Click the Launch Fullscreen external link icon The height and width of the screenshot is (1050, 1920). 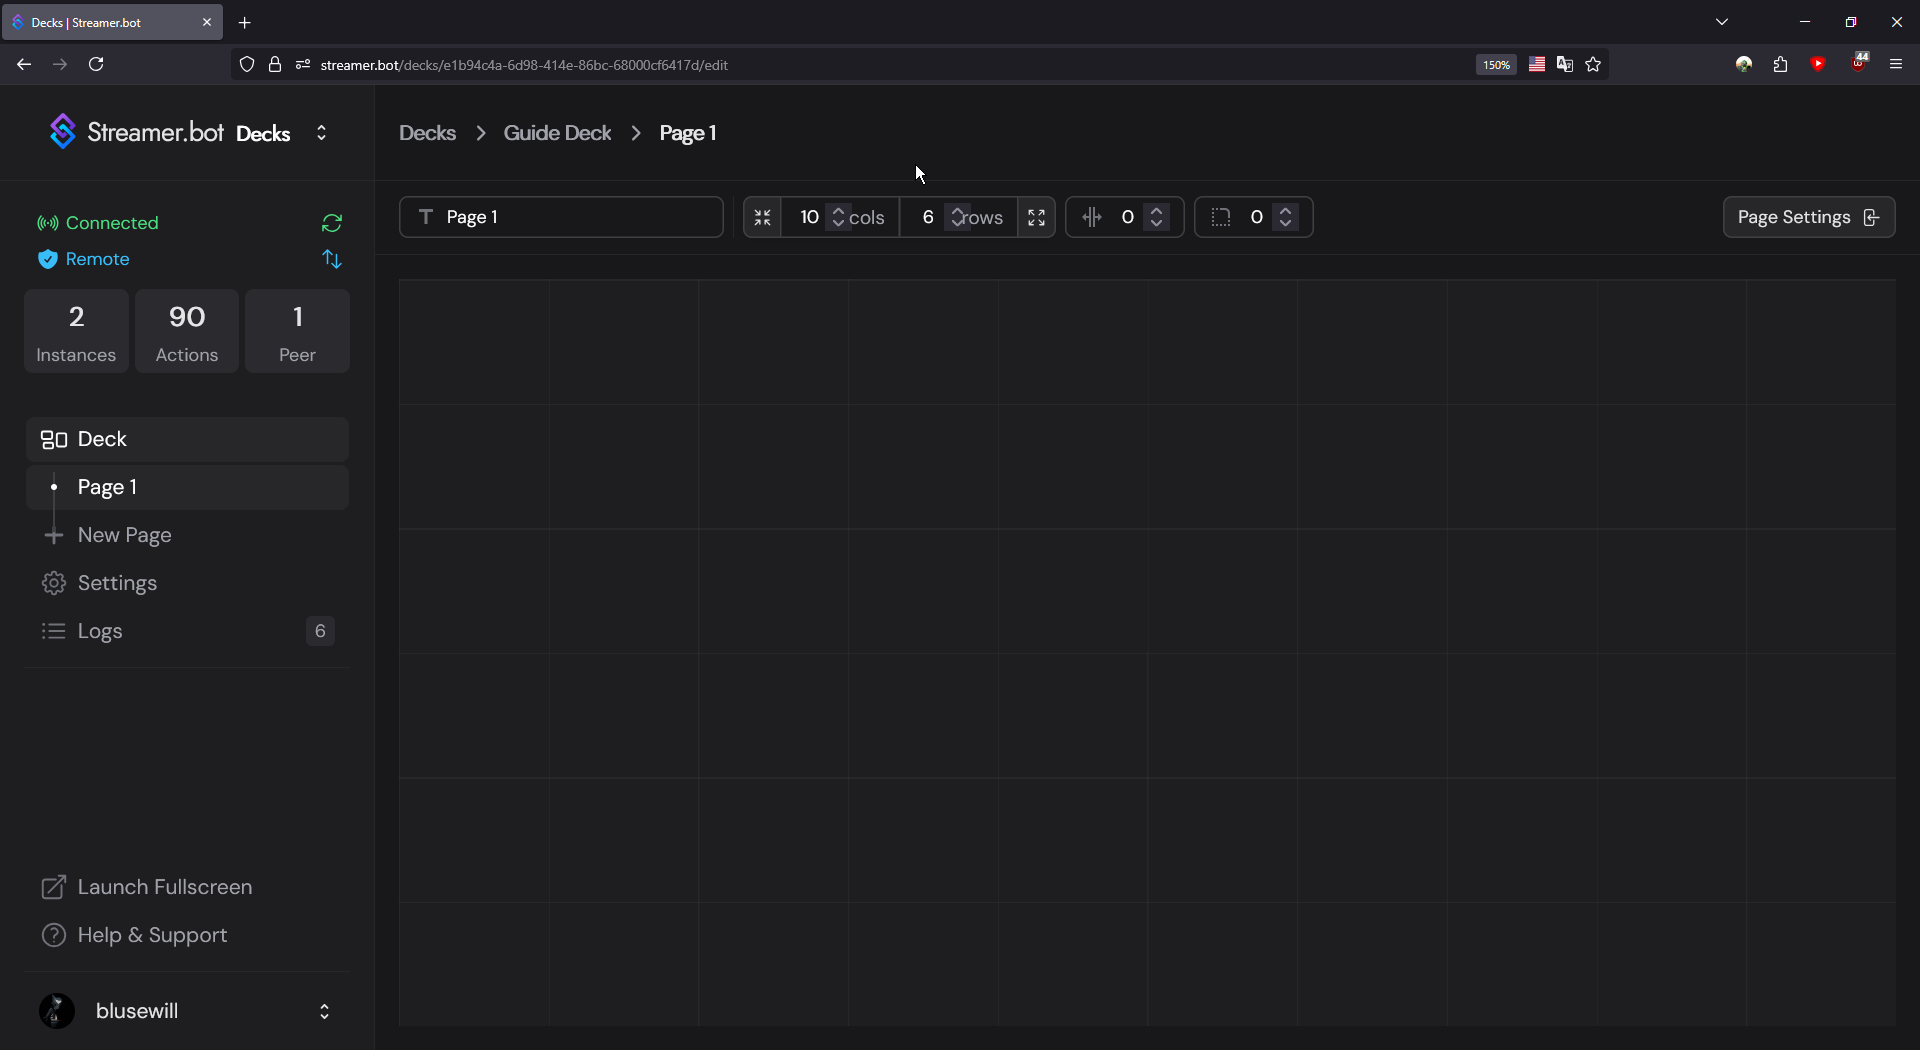click(x=56, y=887)
